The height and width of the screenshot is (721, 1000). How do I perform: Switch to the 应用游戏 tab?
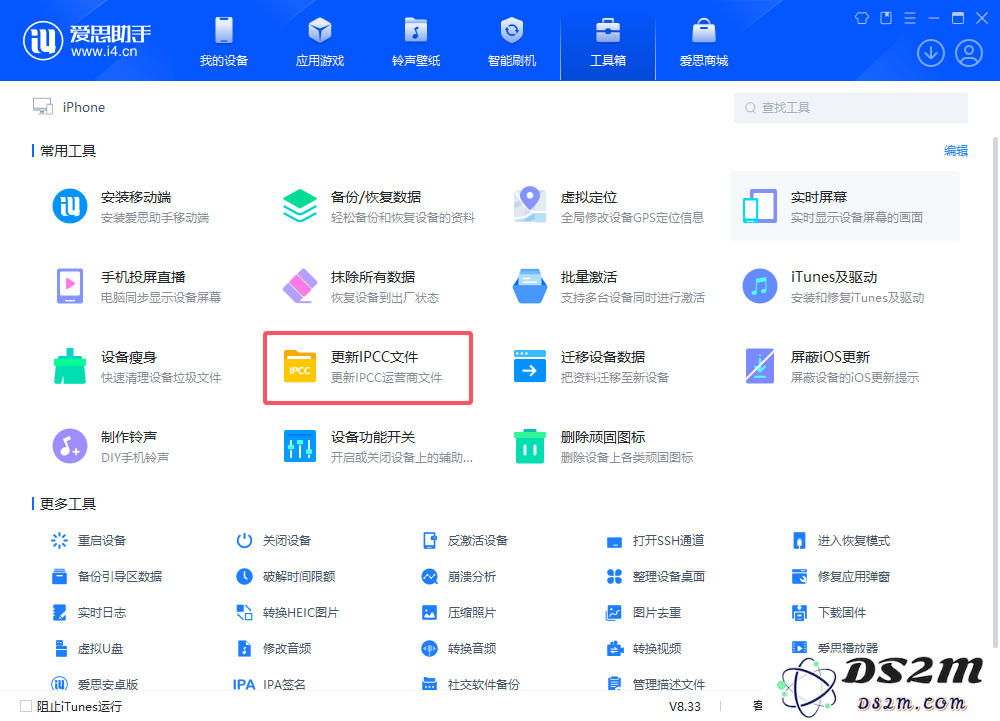tap(320, 42)
